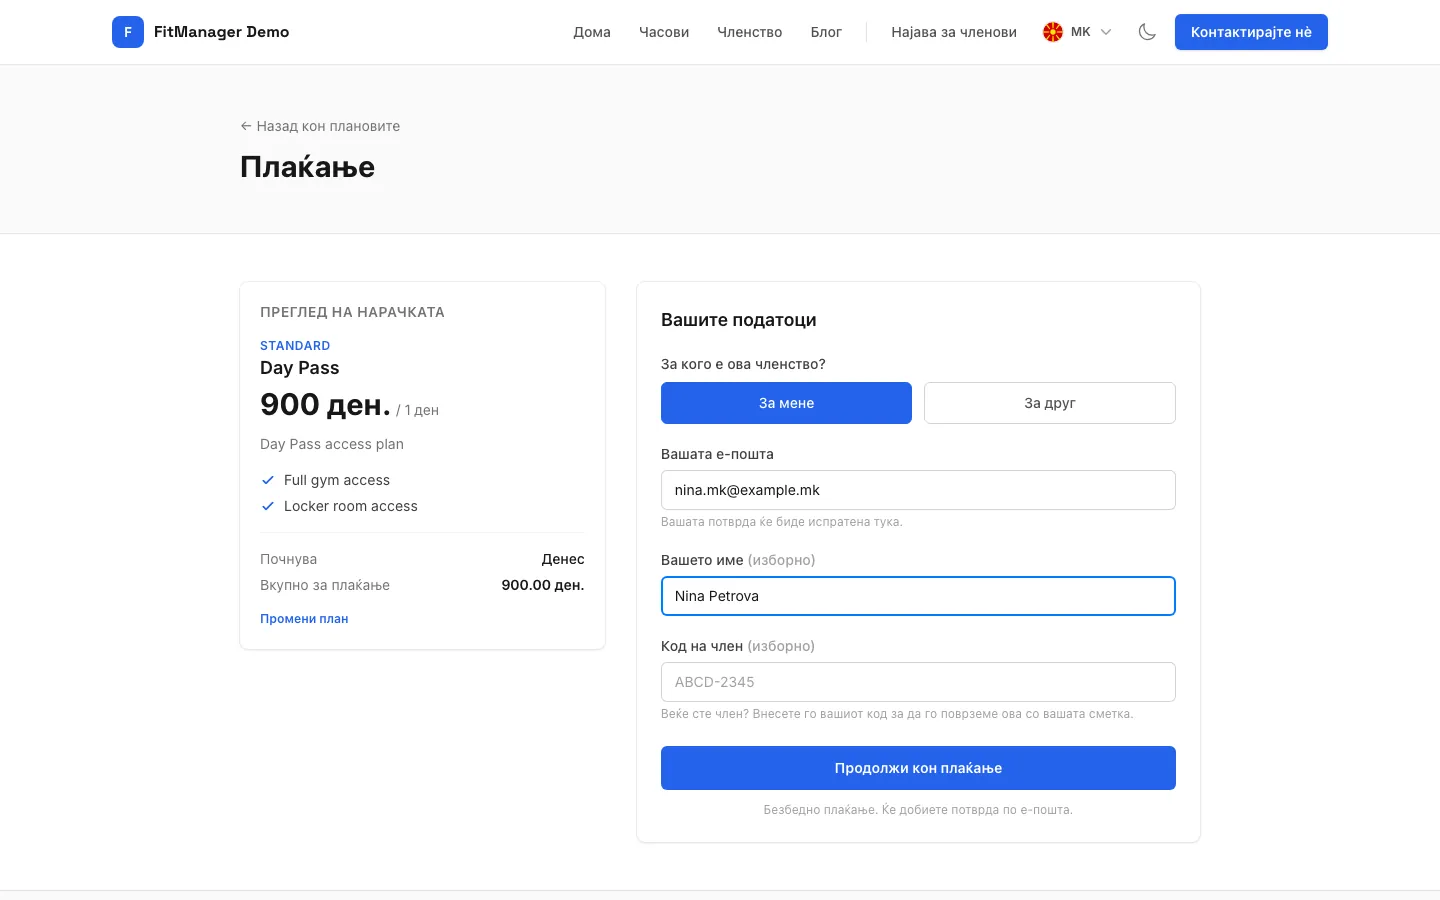
Task: Click the FitManager blue F logo icon
Action: [x=128, y=32]
